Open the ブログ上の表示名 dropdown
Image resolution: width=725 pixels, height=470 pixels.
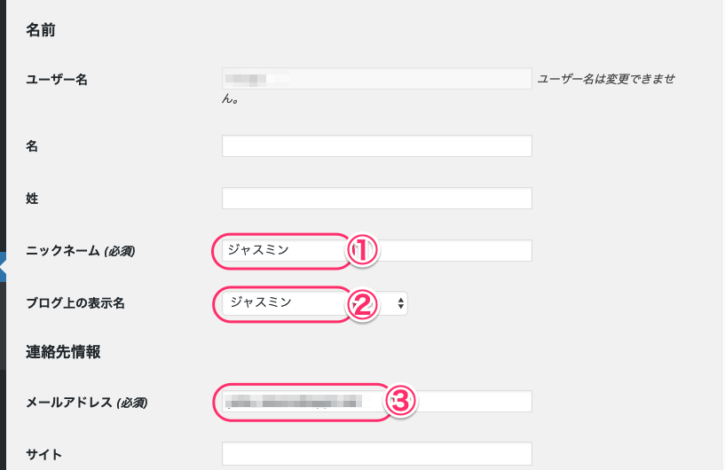pos(310,303)
